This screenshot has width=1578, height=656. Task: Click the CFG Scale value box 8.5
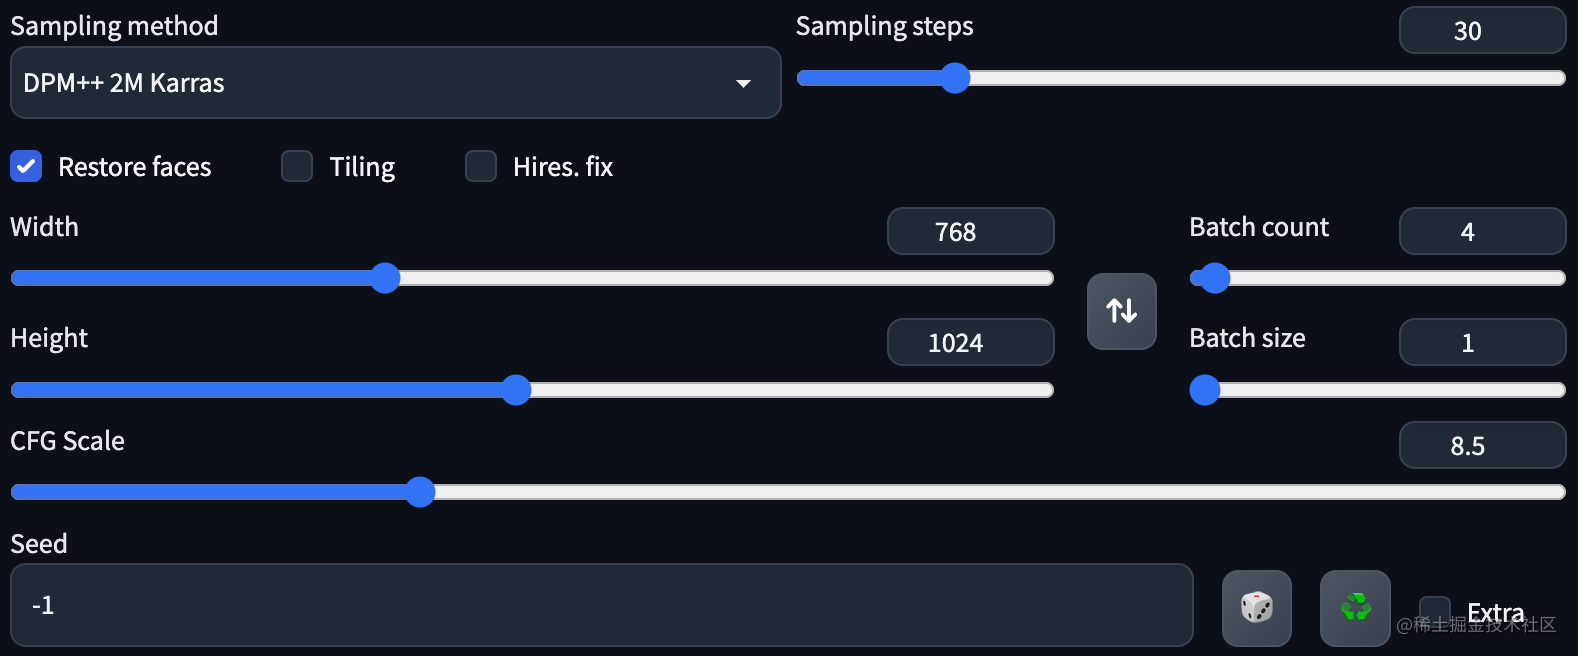1481,446
